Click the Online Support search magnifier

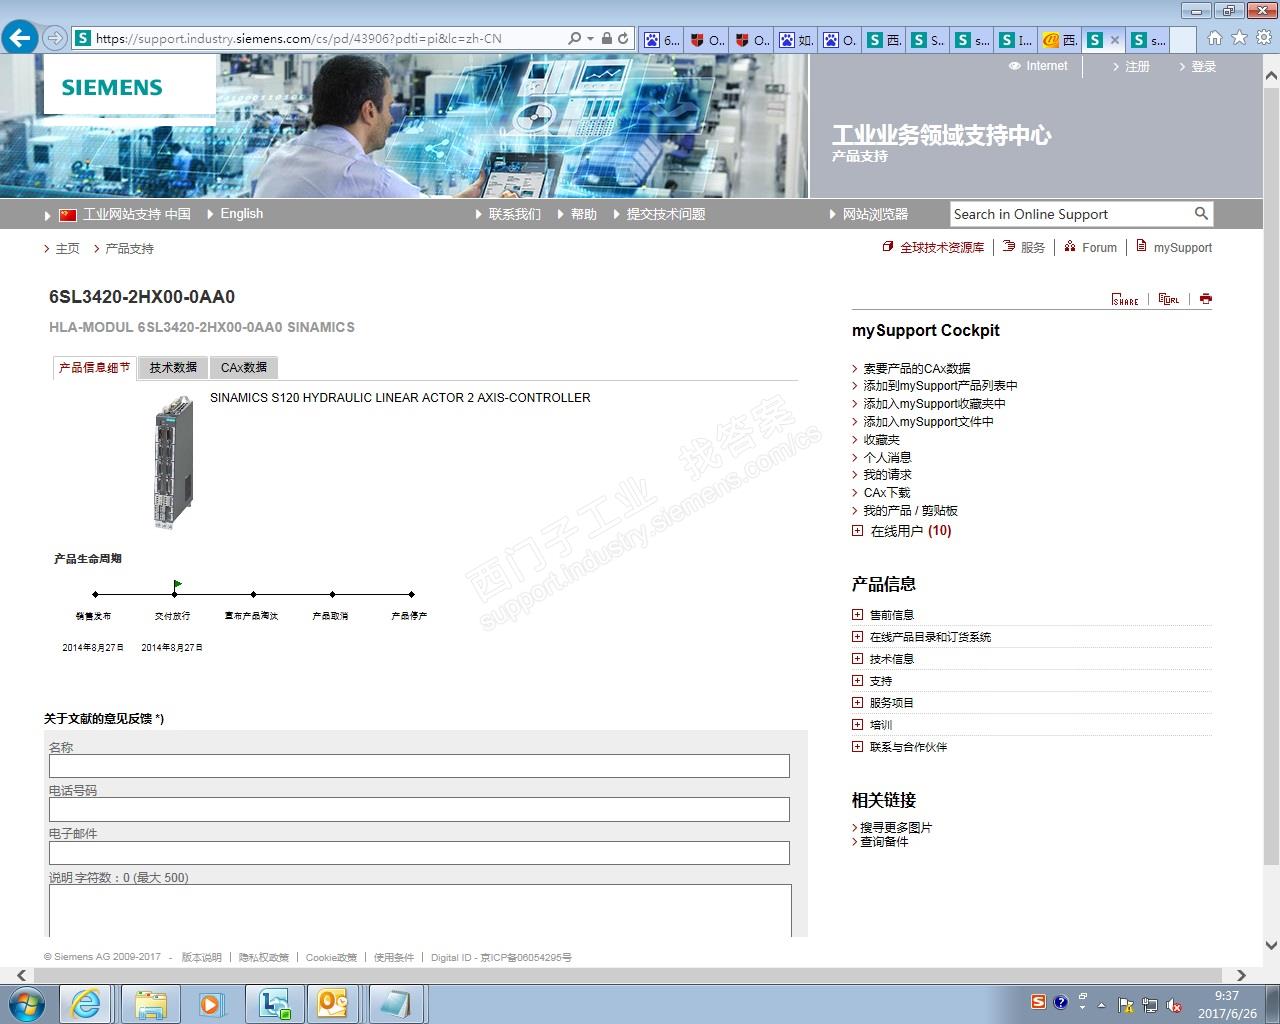pos(1201,213)
